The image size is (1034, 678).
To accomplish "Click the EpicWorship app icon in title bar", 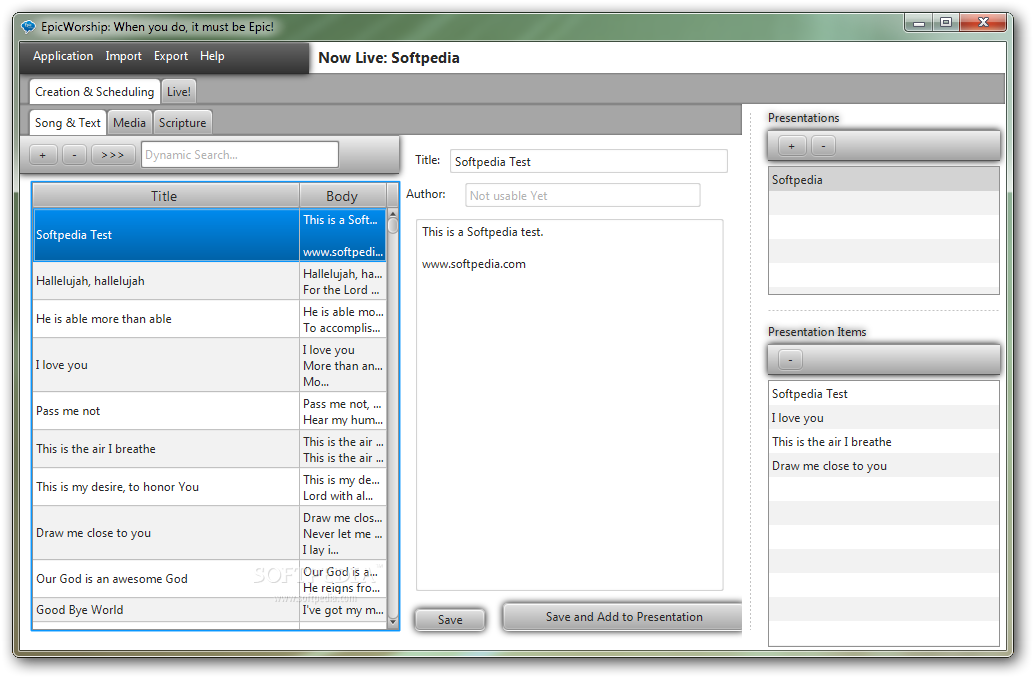I will (28, 27).
